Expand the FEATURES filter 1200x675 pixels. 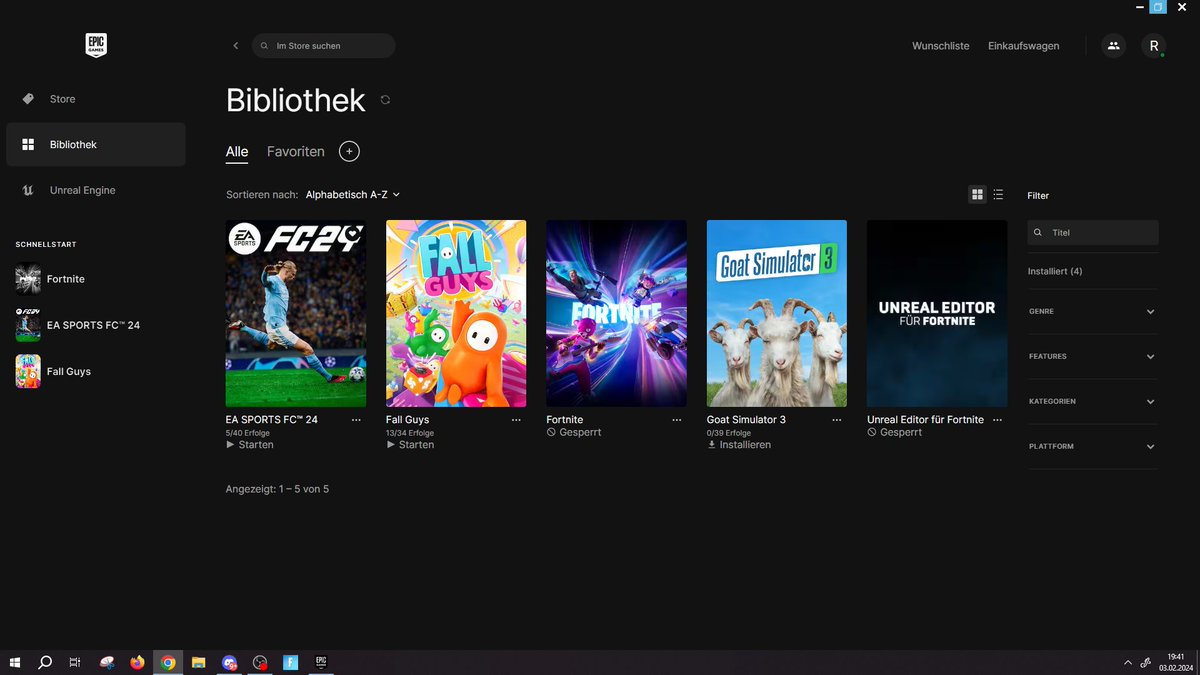point(1092,357)
